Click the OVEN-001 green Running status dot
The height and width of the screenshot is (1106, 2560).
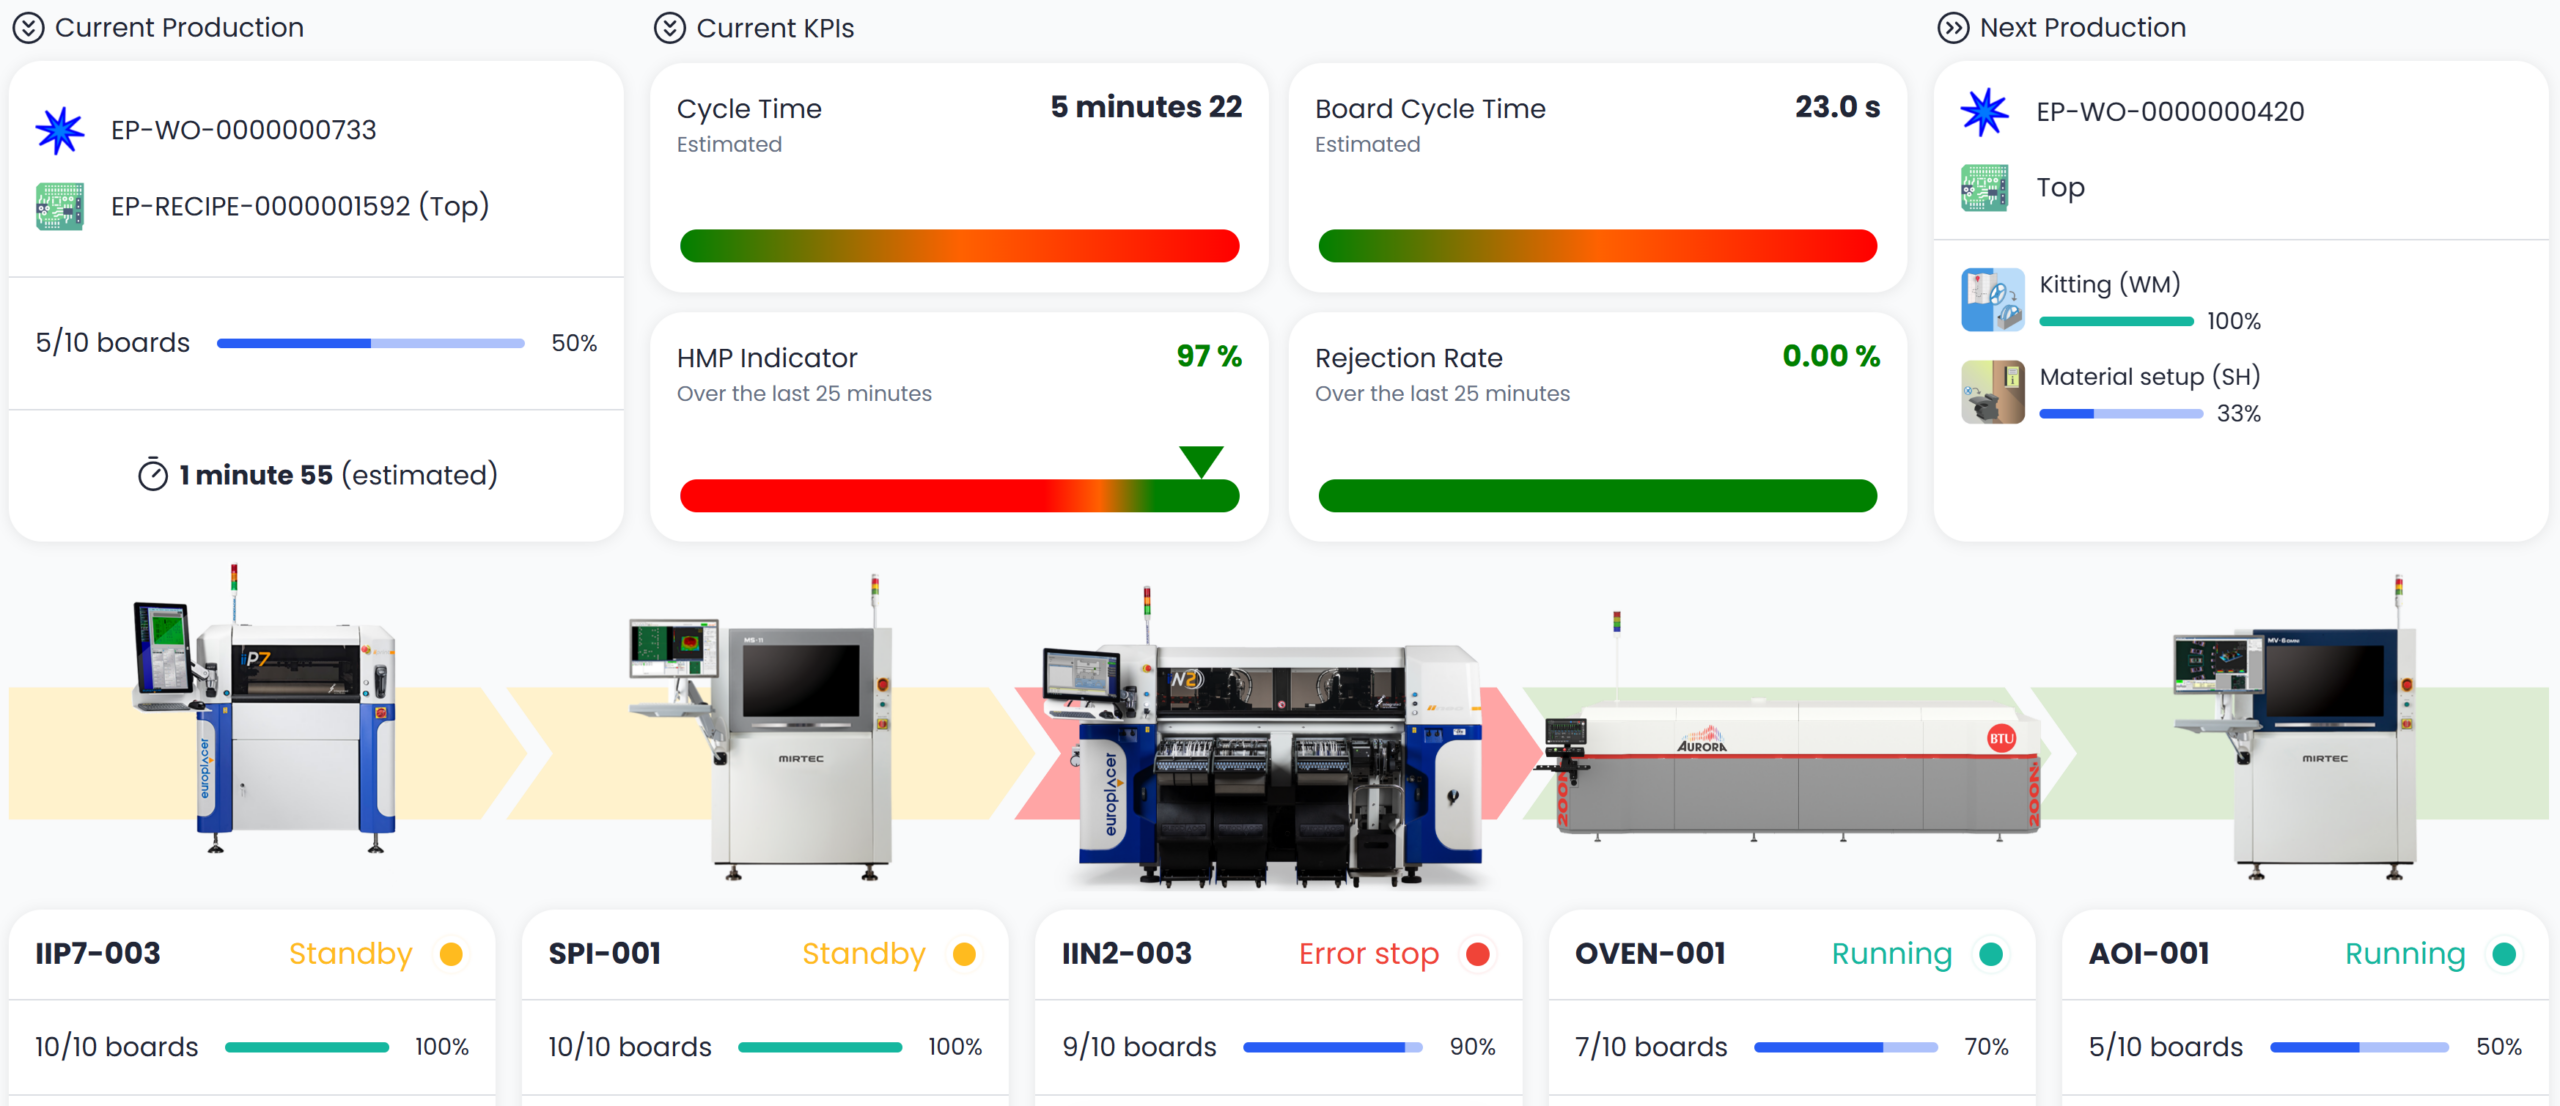tap(1991, 954)
